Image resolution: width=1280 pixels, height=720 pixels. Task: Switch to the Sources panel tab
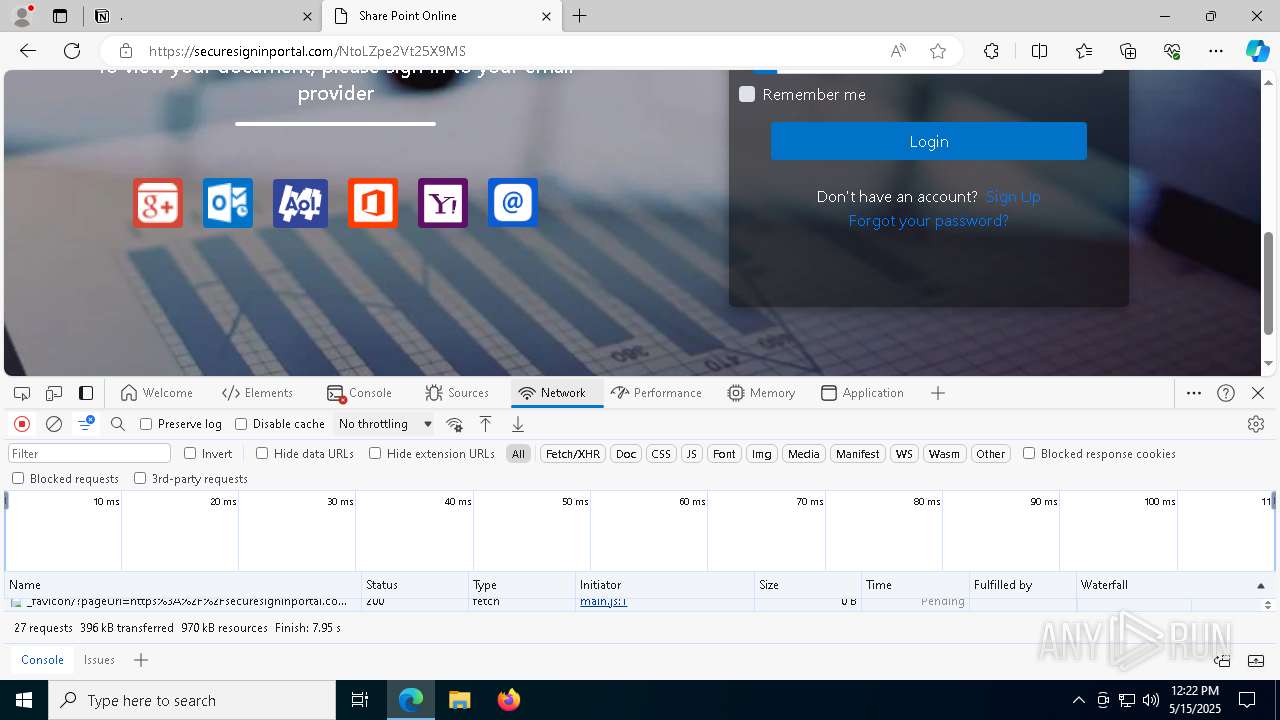pos(456,393)
